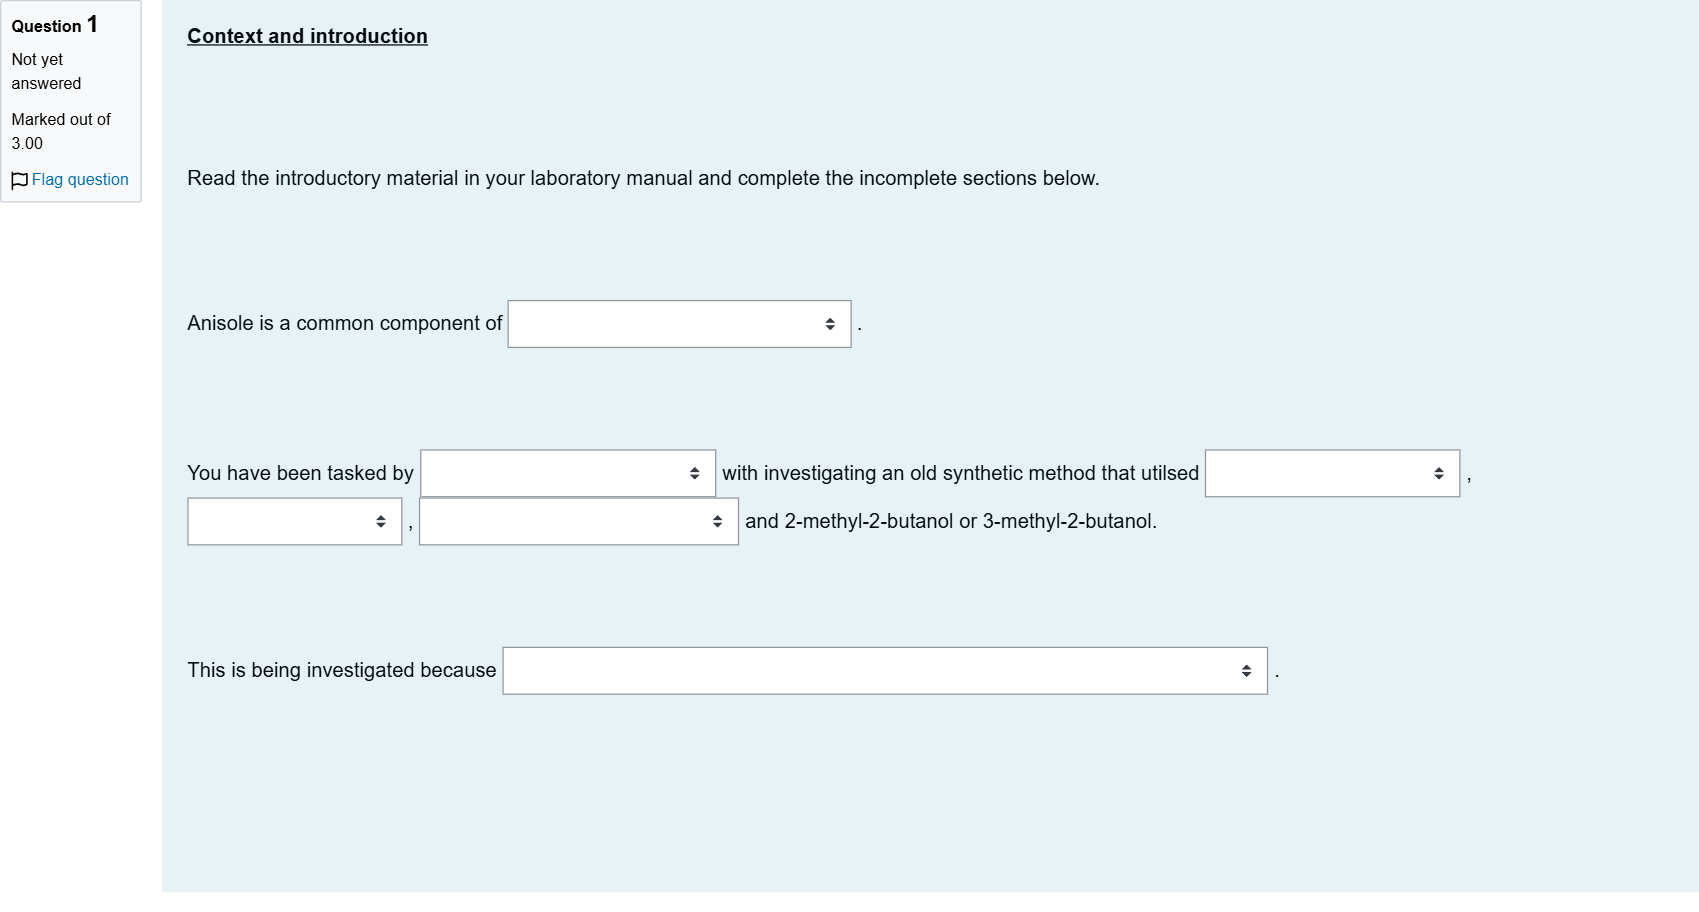Open the 'Anisole is a common component of' dropdown
The height and width of the screenshot is (912, 1699).
(679, 324)
